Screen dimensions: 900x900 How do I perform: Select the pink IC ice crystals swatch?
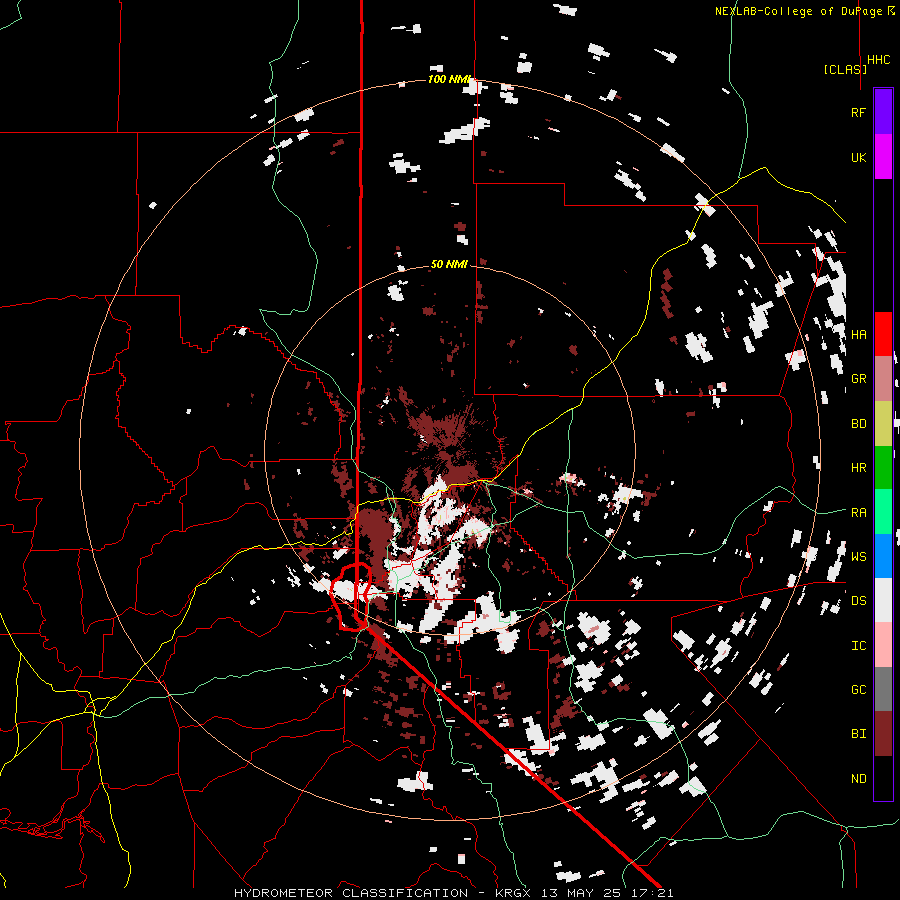[883, 645]
